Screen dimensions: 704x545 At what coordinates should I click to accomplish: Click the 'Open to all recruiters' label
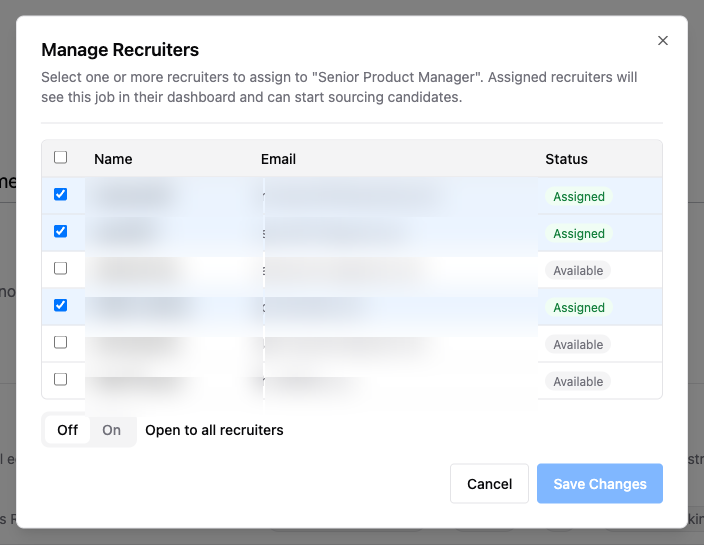point(214,430)
